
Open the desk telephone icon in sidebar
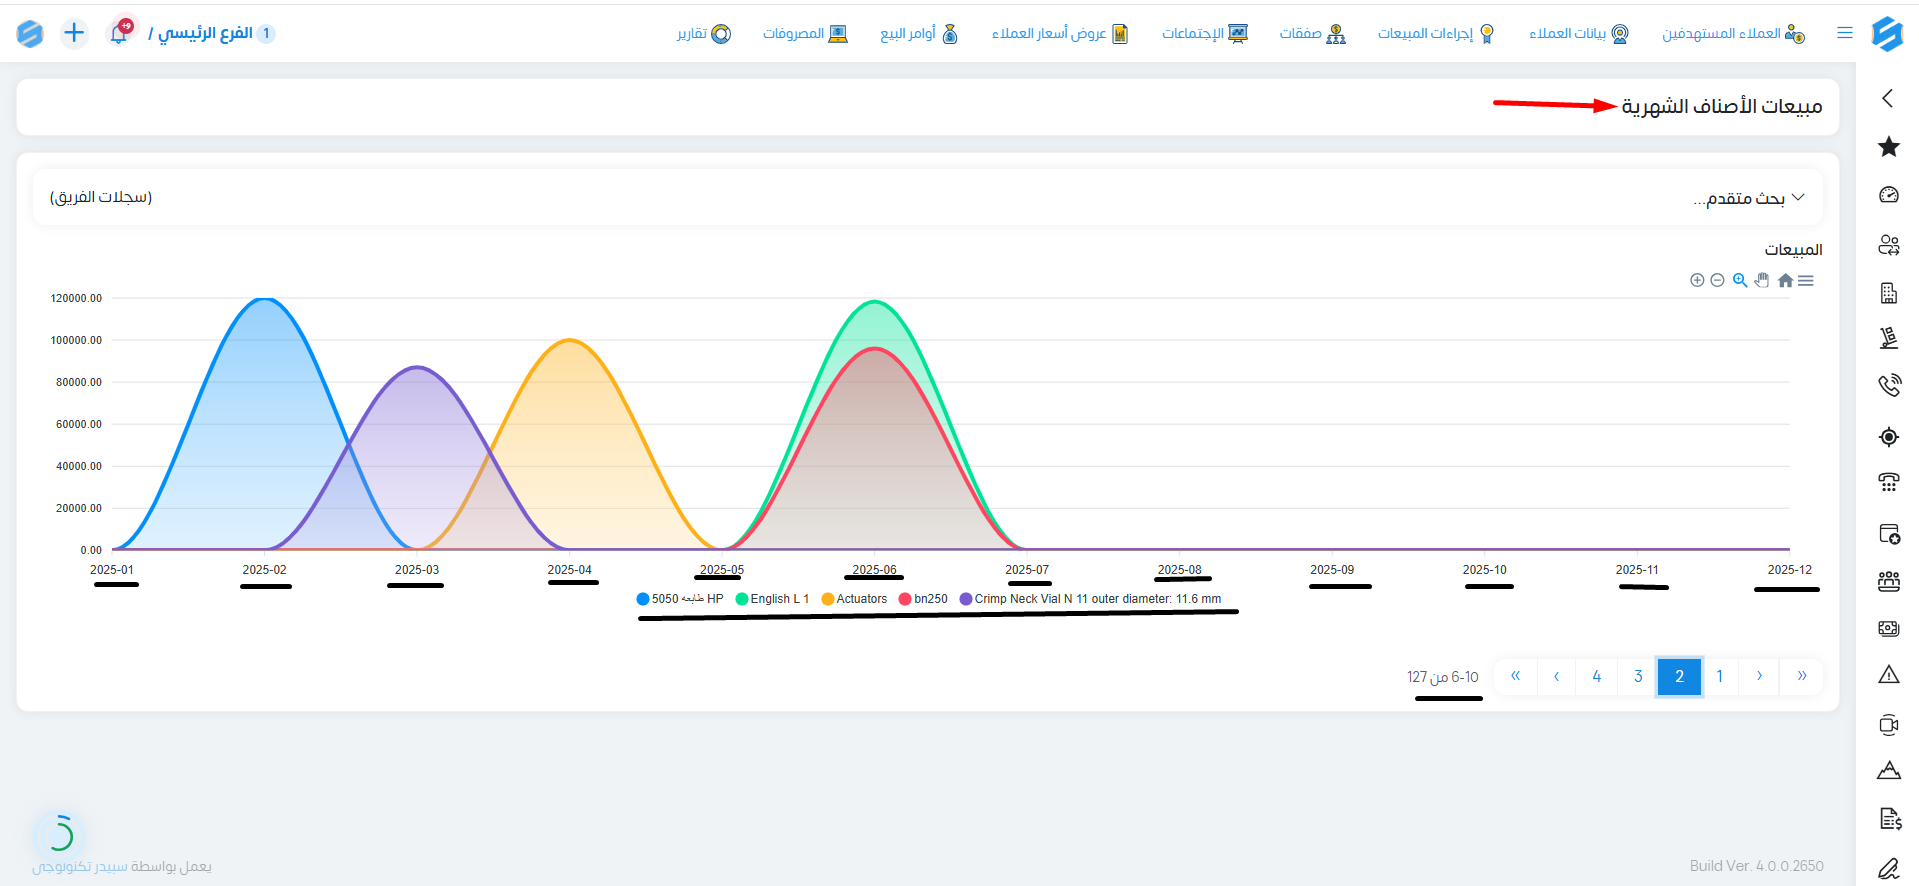tap(1888, 482)
